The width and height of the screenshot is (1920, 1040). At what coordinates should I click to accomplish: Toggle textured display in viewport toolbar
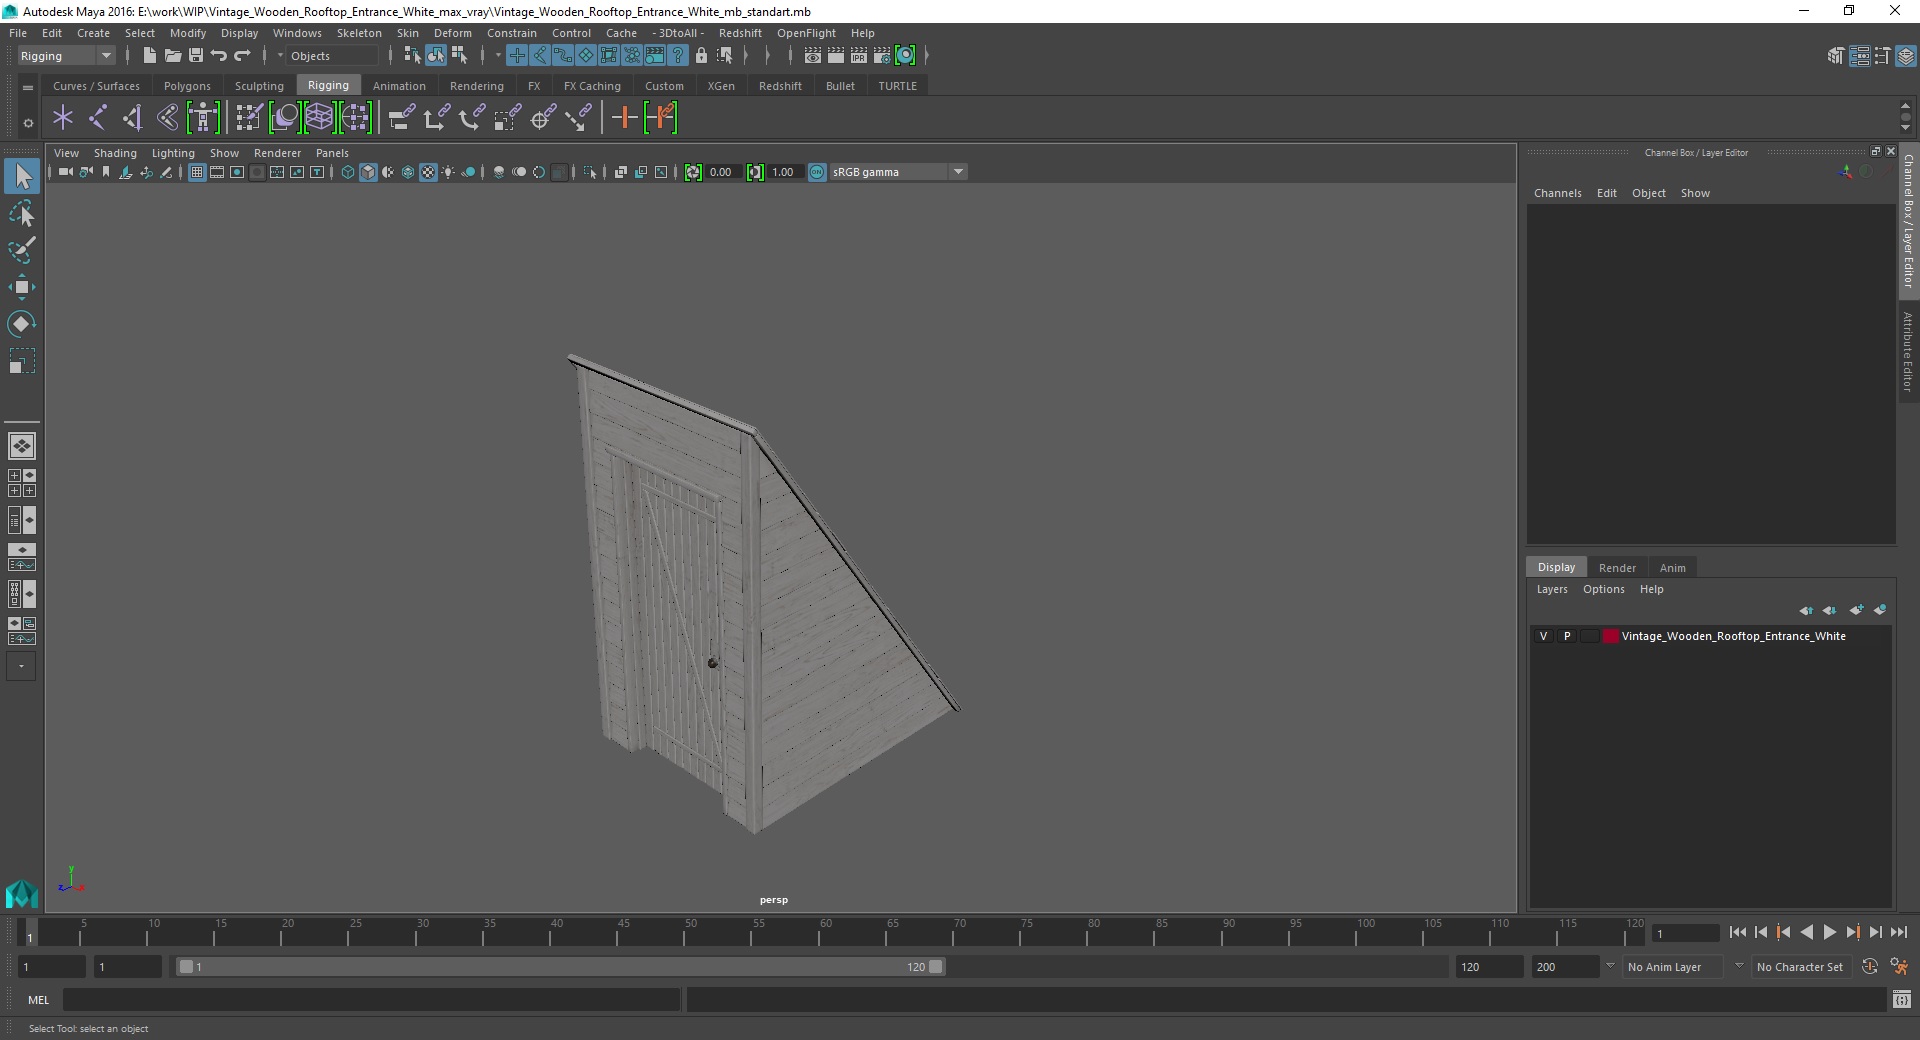[428, 172]
